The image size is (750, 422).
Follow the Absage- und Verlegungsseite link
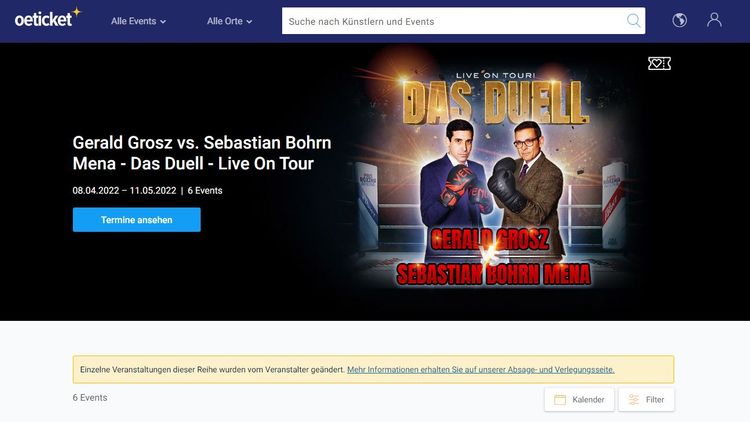[x=481, y=369]
